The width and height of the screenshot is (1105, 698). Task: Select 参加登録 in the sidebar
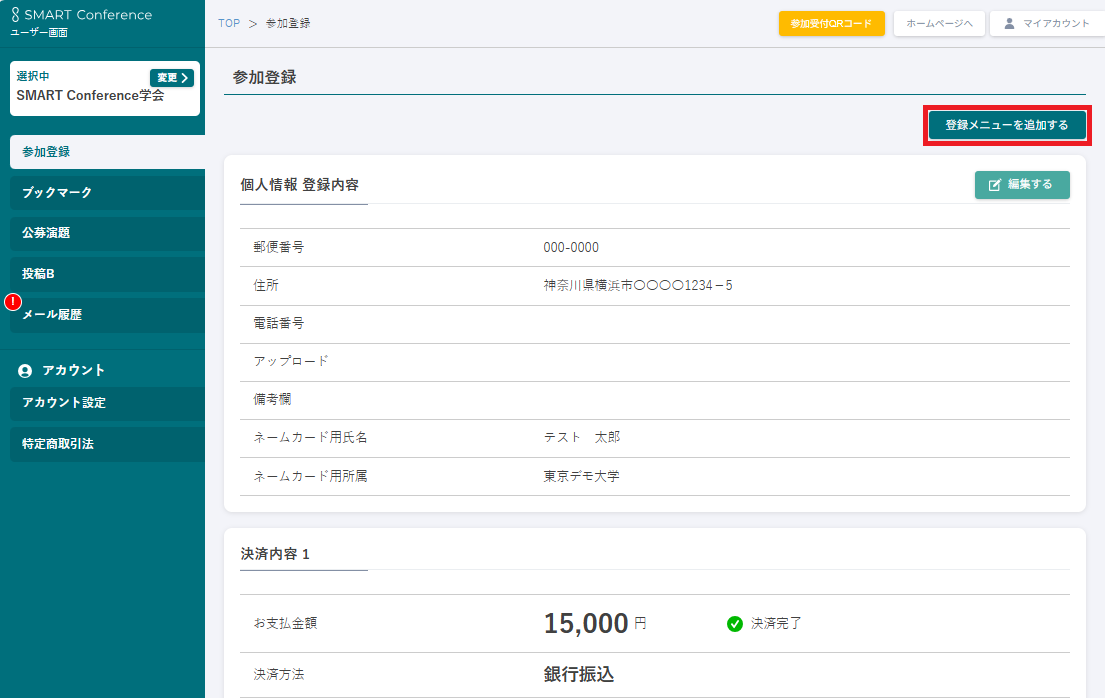105,152
